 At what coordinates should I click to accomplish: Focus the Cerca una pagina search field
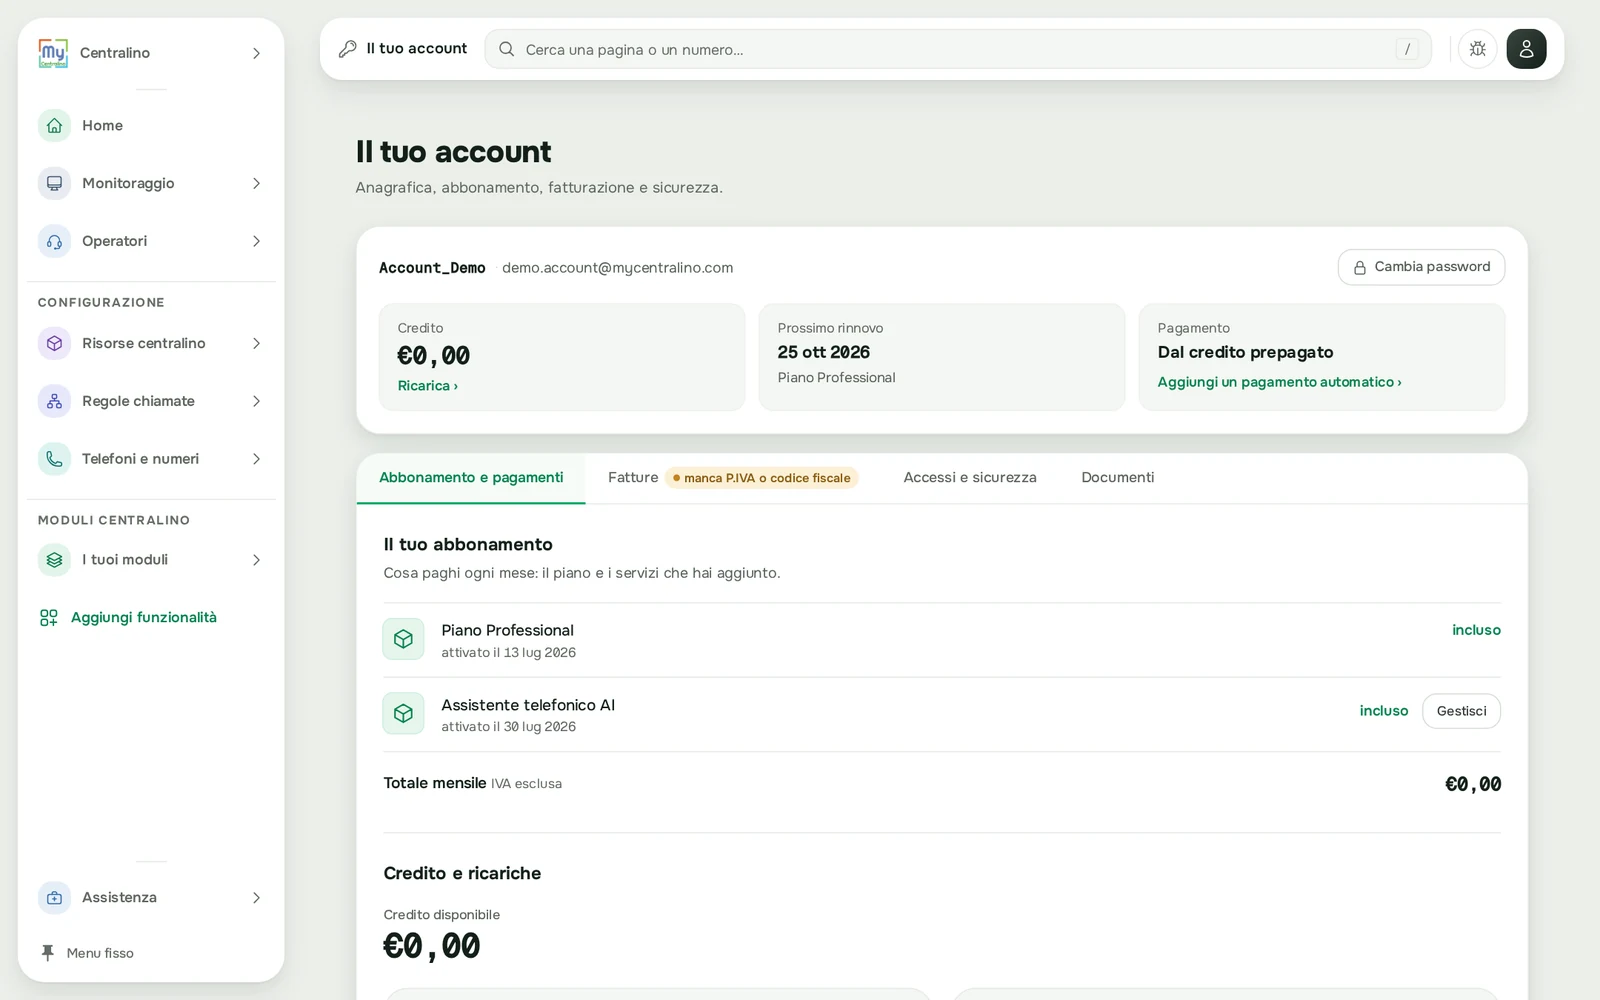[958, 49]
